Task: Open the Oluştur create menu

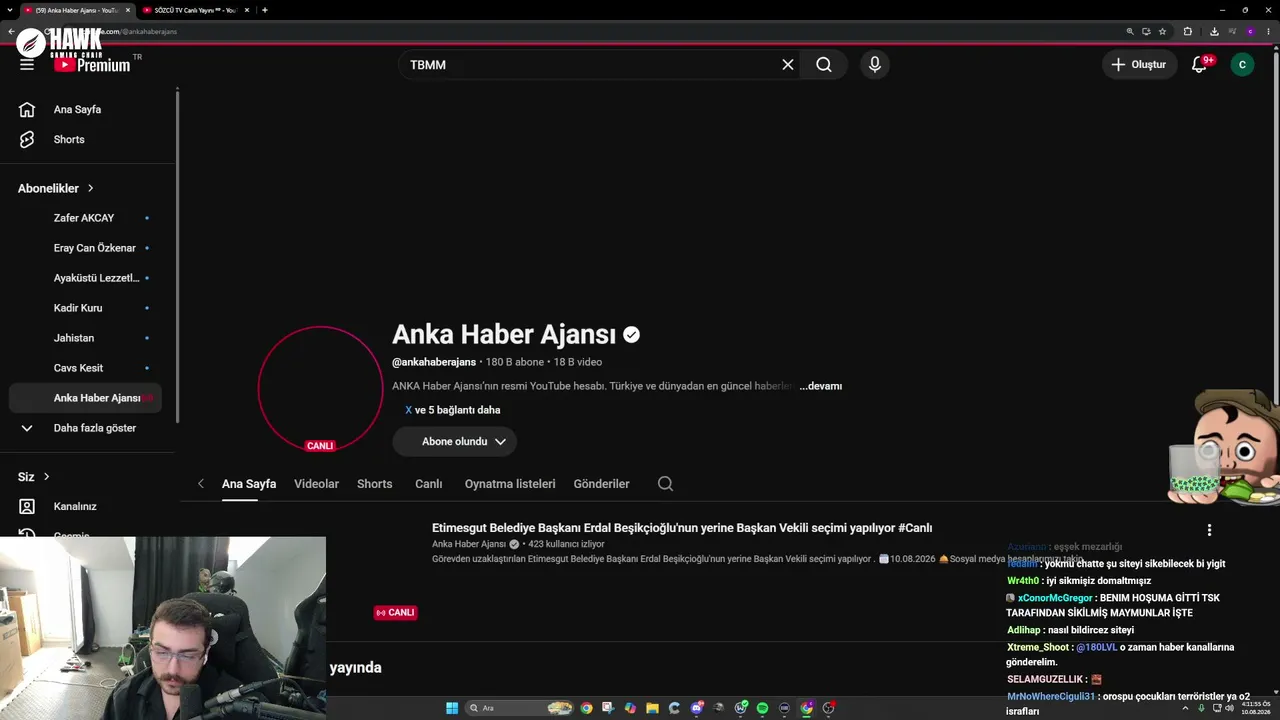Action: point(1139,64)
